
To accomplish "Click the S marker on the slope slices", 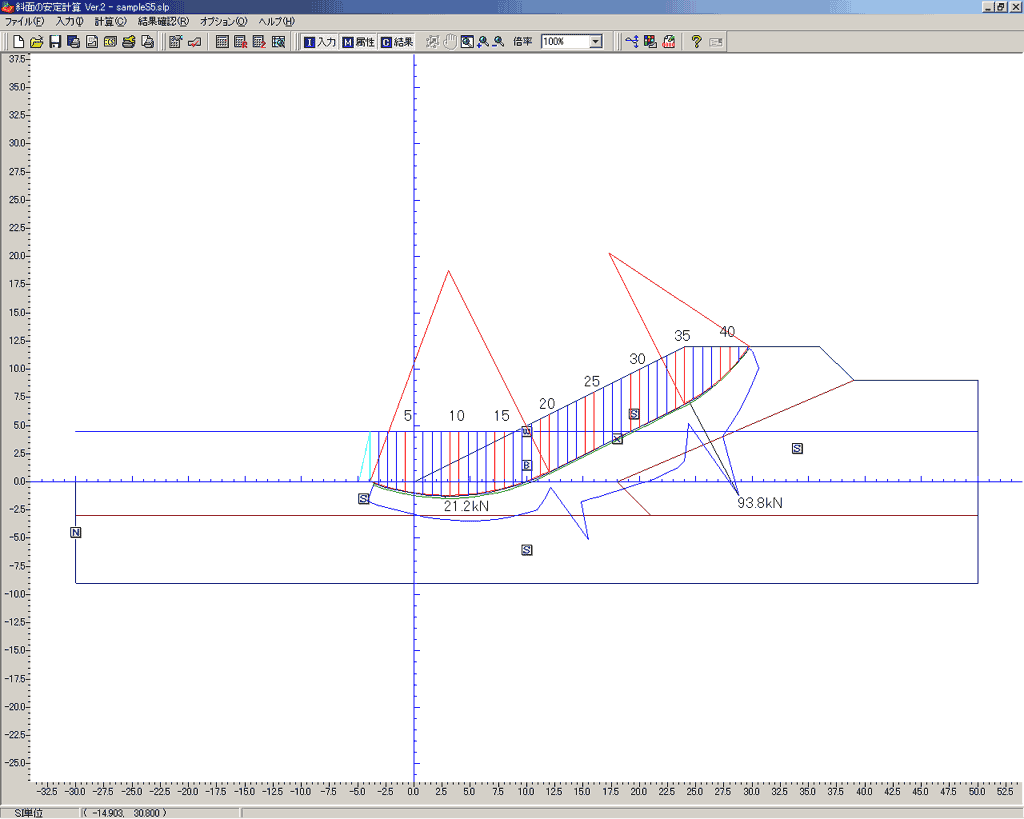I will click(x=633, y=414).
